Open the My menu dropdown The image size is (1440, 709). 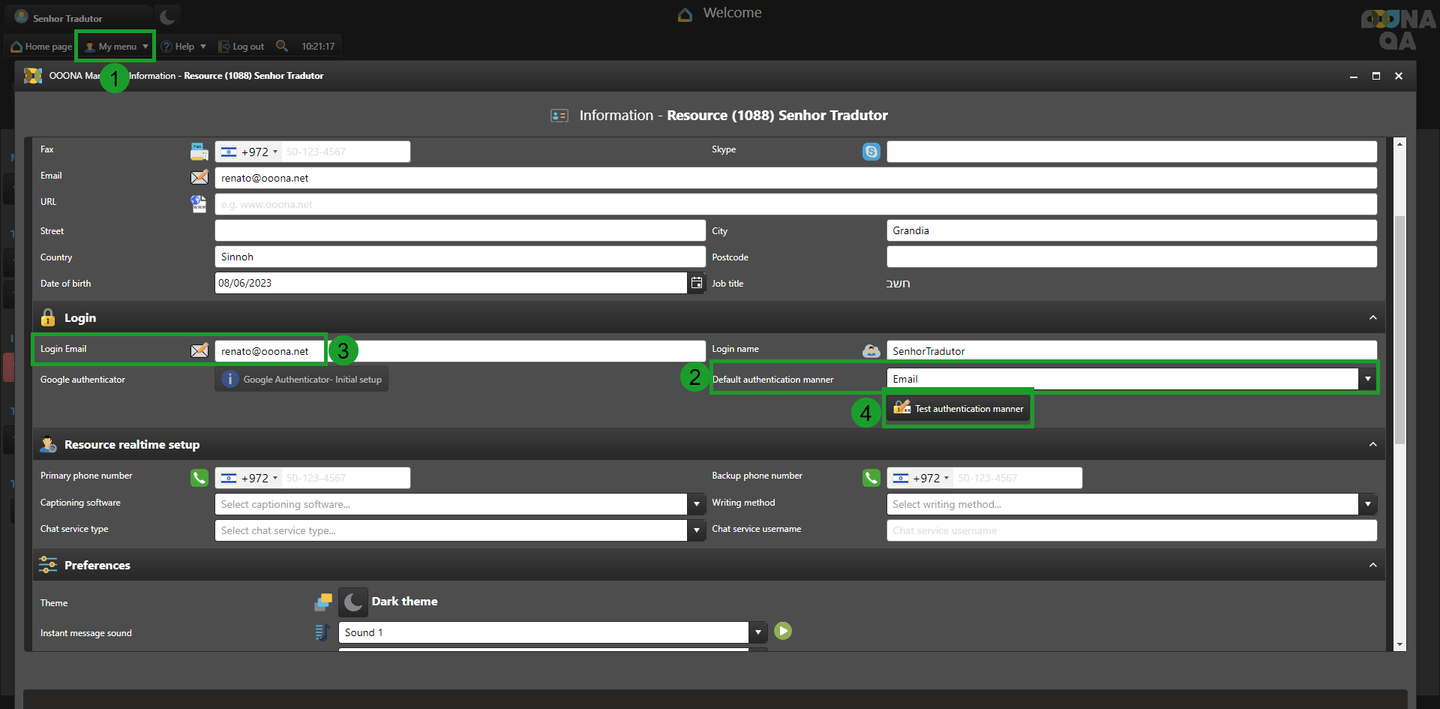(116, 46)
